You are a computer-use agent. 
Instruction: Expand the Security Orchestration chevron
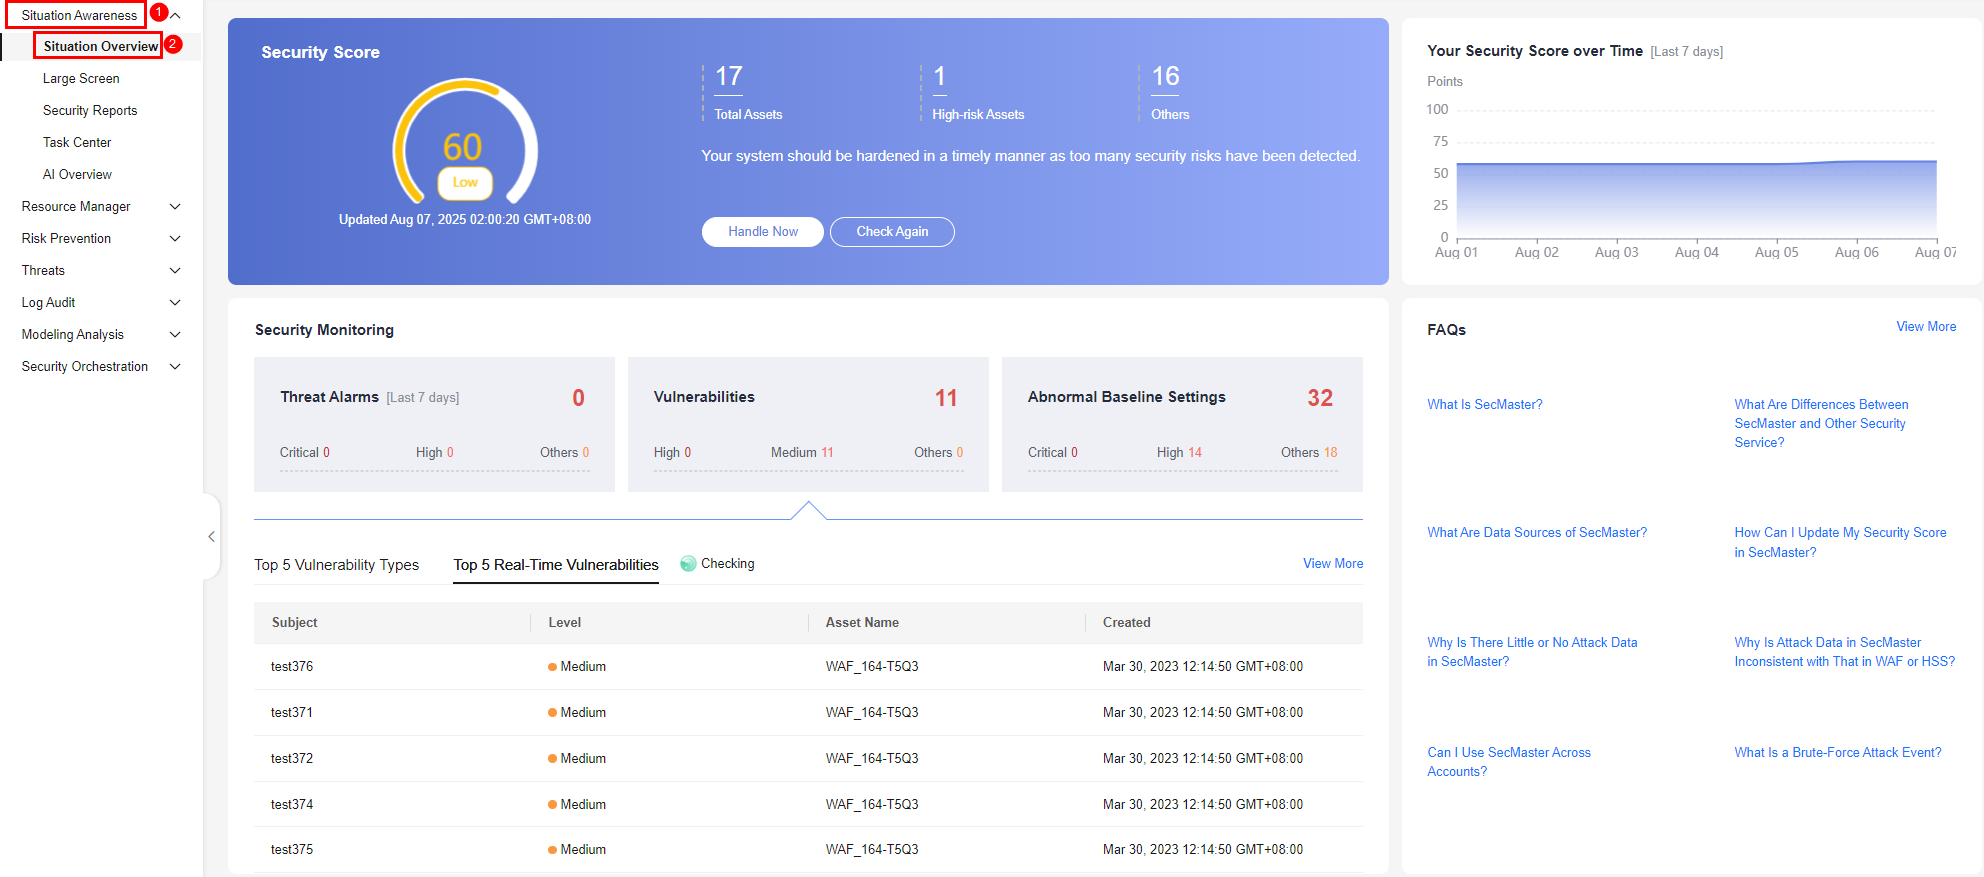coord(175,366)
